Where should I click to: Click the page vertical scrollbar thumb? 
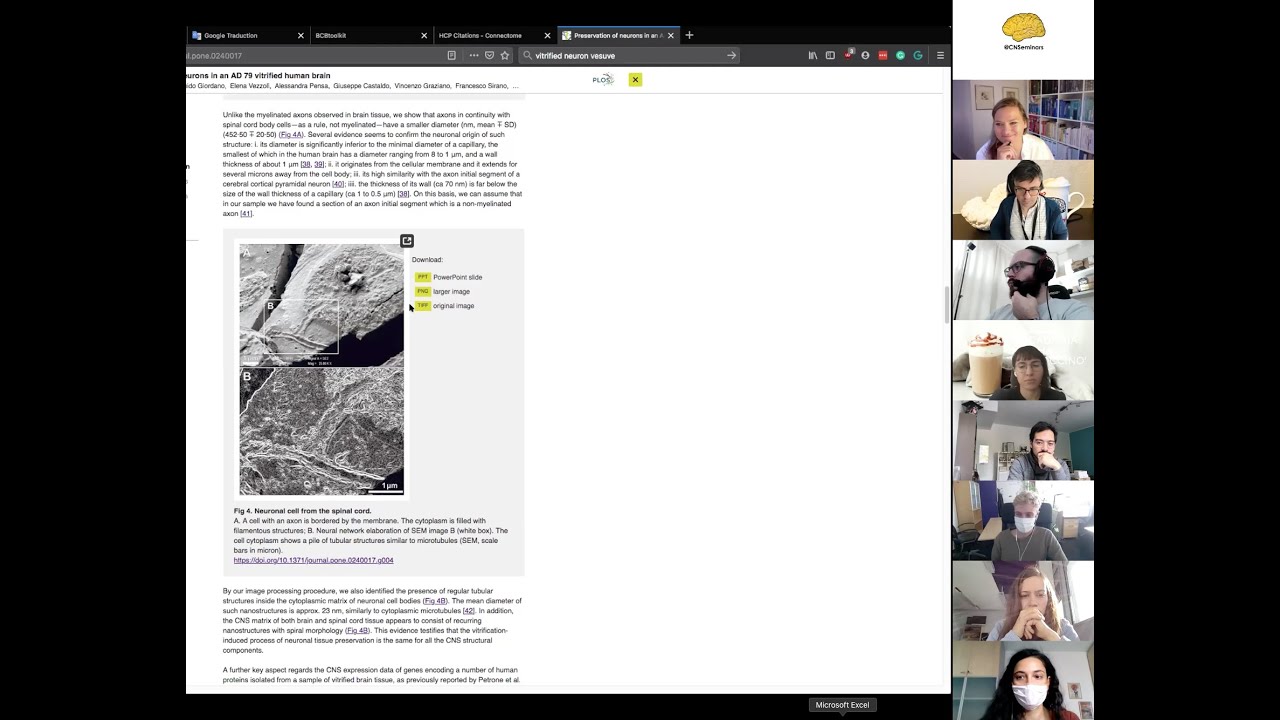pos(946,305)
